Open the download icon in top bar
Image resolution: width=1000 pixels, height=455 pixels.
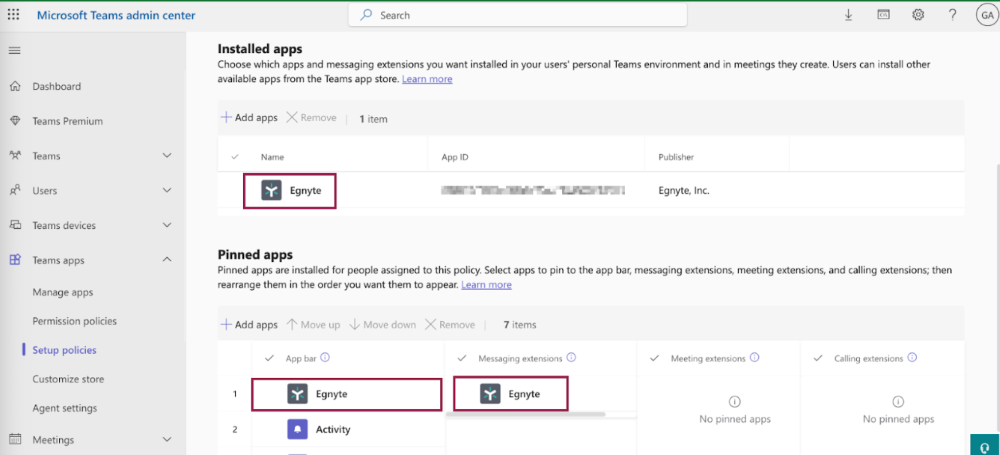tap(849, 15)
